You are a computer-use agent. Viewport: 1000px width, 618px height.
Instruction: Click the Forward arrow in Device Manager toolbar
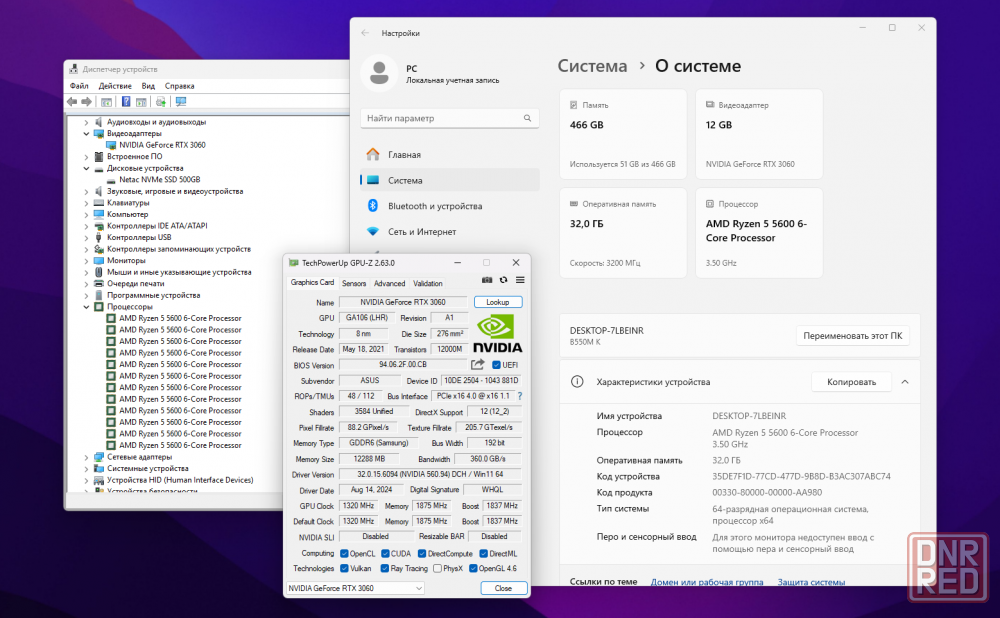tap(87, 102)
